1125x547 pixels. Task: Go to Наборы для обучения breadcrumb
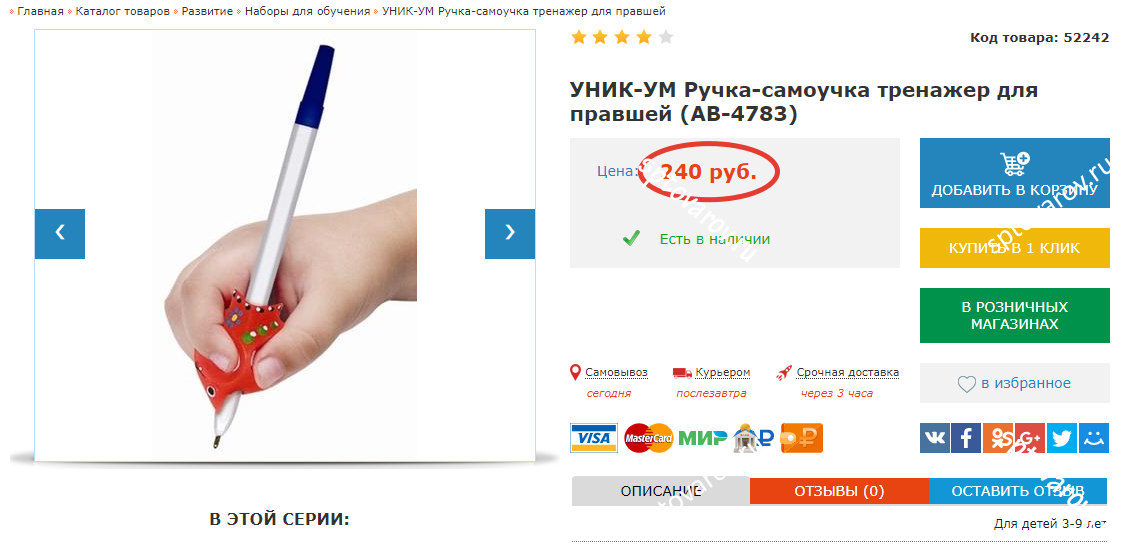pyautogui.click(x=308, y=11)
